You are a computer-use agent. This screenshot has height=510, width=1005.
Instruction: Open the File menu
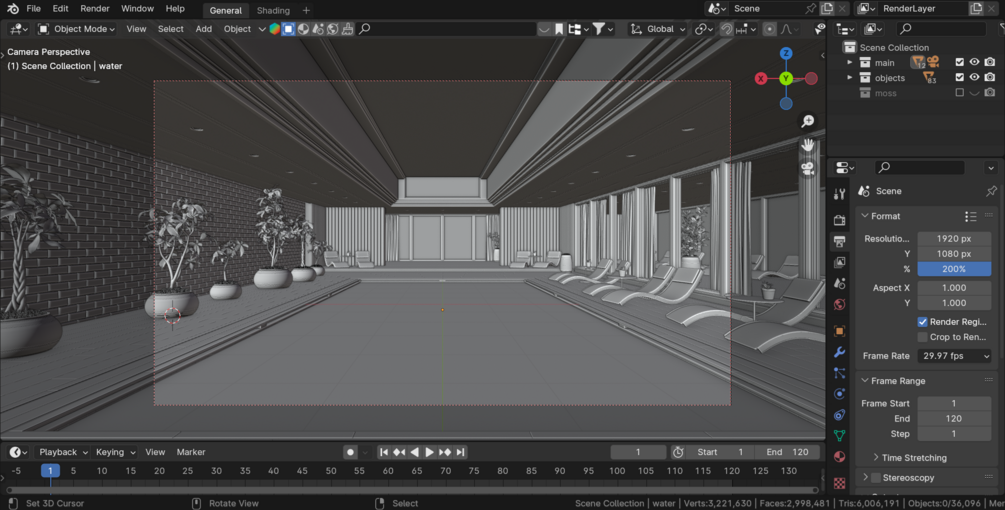point(33,8)
